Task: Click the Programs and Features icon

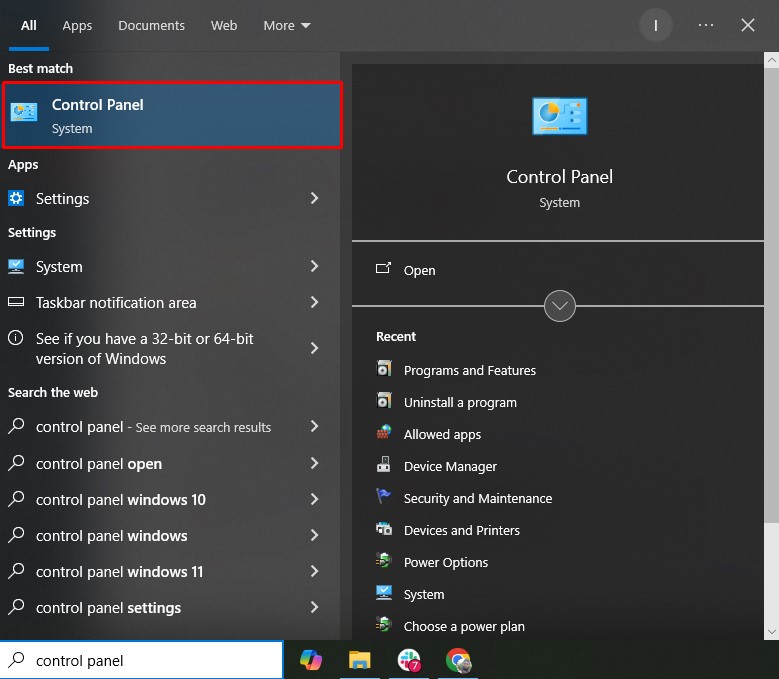Action: pos(384,369)
